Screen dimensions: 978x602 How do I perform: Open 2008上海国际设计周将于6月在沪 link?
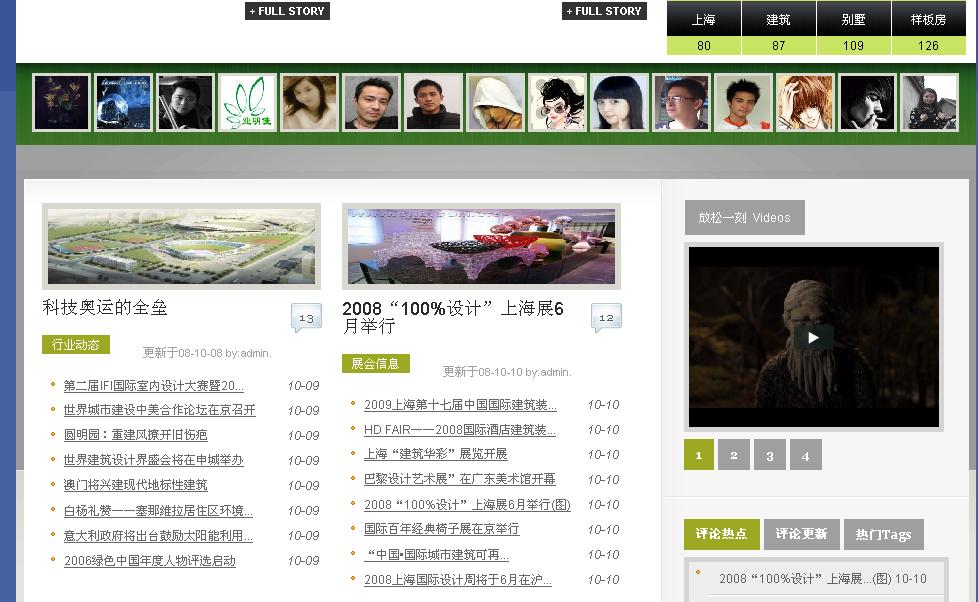point(458,580)
